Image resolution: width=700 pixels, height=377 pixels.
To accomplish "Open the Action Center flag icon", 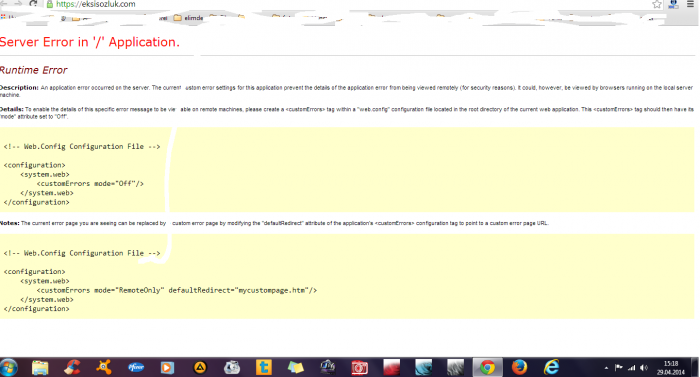I will pyautogui.click(x=618, y=368).
